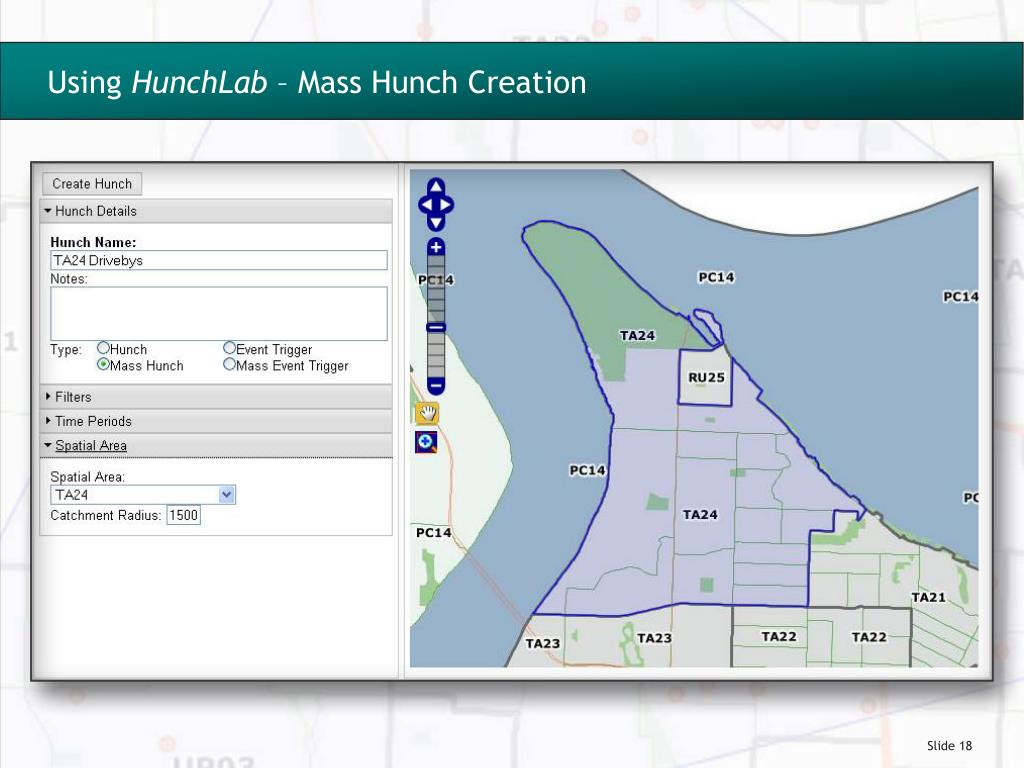1024x768 pixels.
Task: Click the TA21 label on the map
Action: pyautogui.click(x=929, y=598)
